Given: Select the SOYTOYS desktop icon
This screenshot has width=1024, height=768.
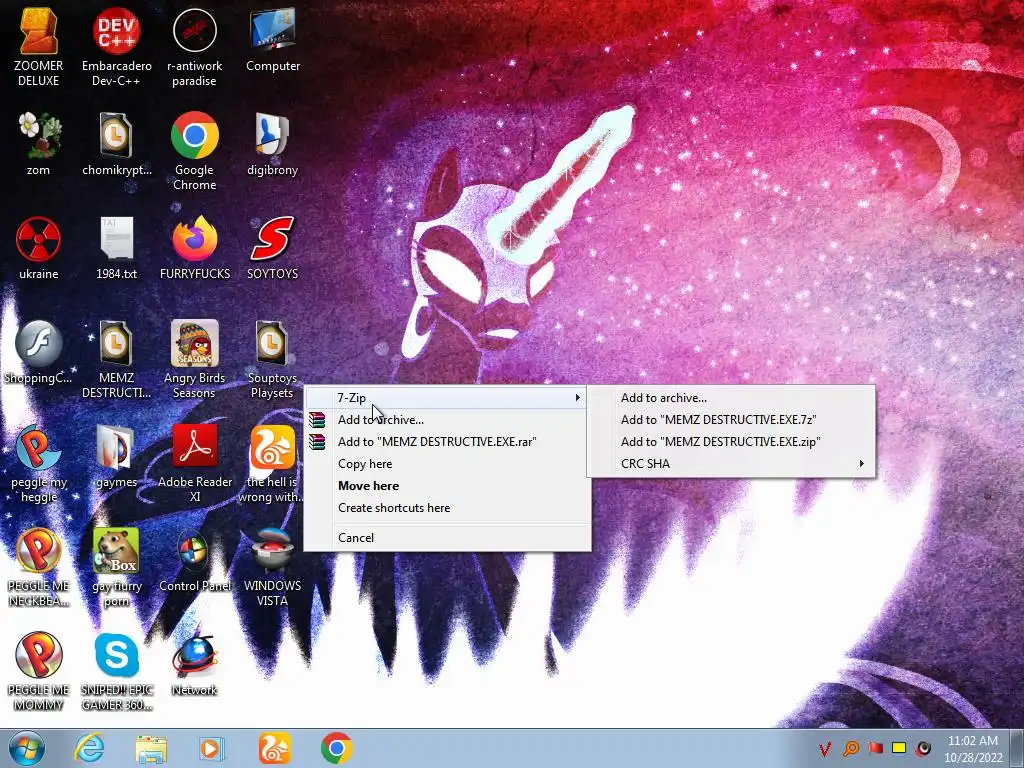Looking at the screenshot, I should [x=272, y=248].
